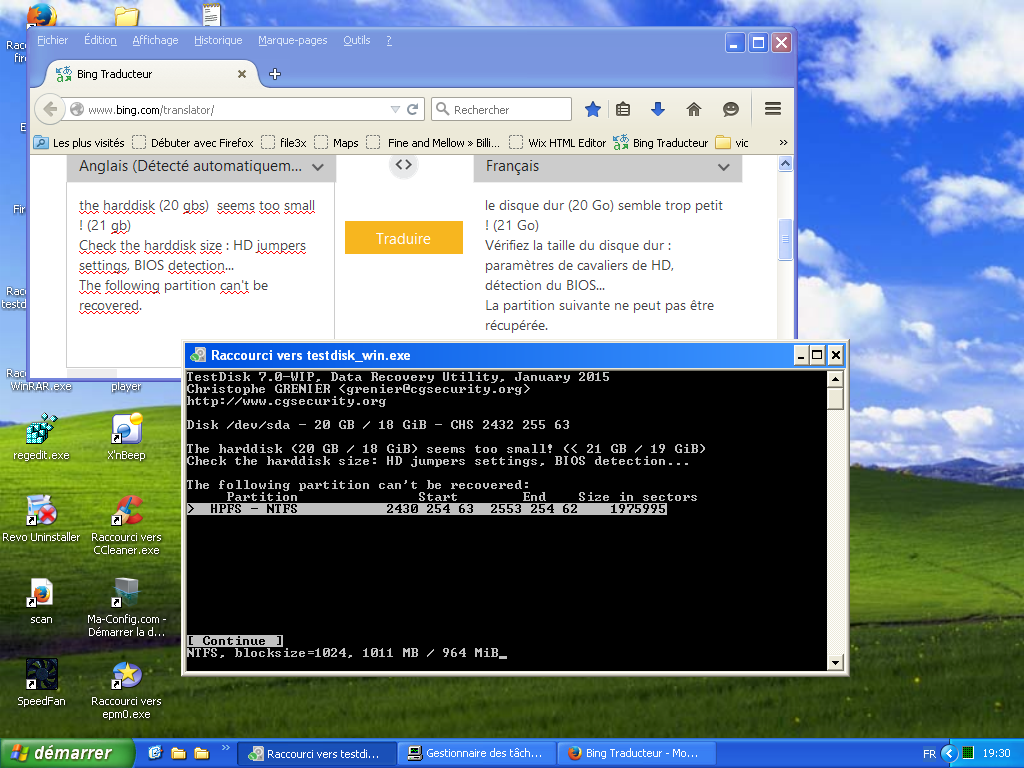1024x768 pixels.
Task: Open the ? help menu in Firefox
Action: point(389,40)
